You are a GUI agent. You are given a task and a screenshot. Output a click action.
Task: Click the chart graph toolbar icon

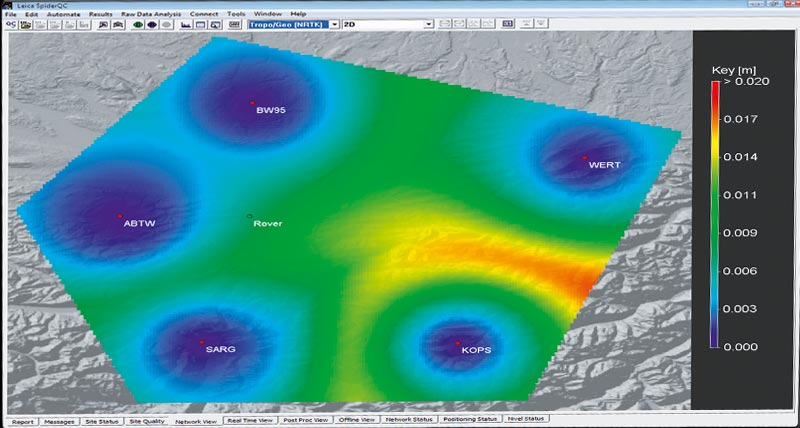(186, 23)
